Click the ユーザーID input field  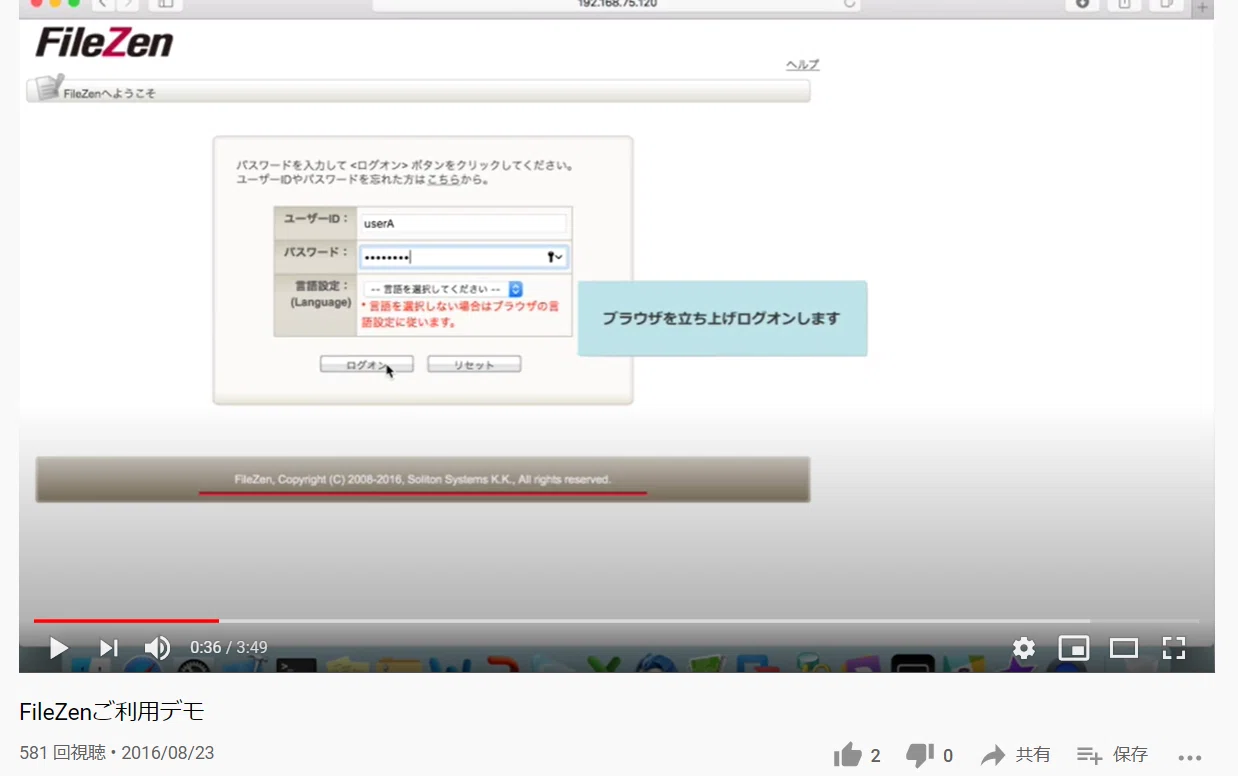pyautogui.click(x=463, y=224)
